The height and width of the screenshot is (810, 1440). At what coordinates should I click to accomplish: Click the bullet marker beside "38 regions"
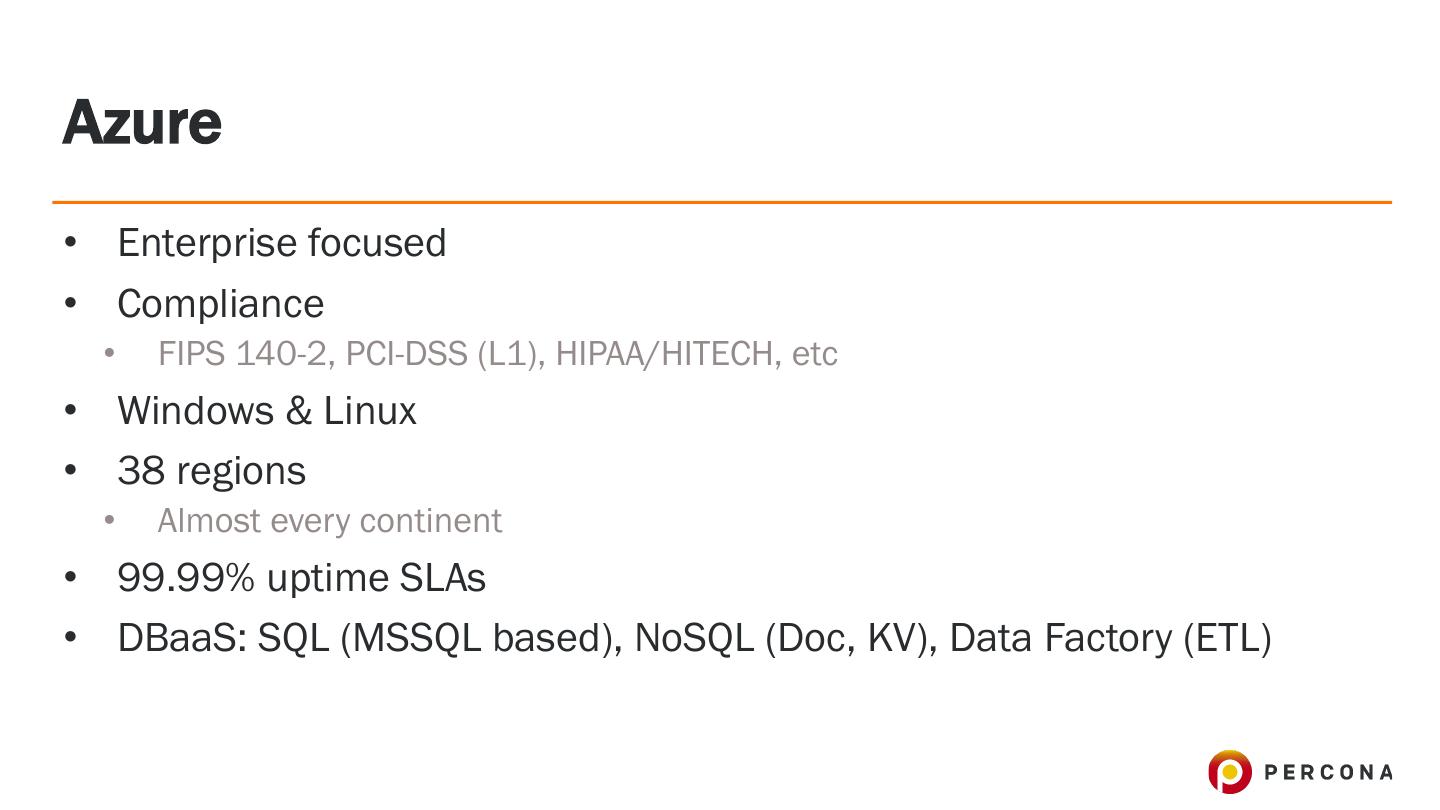(70, 471)
